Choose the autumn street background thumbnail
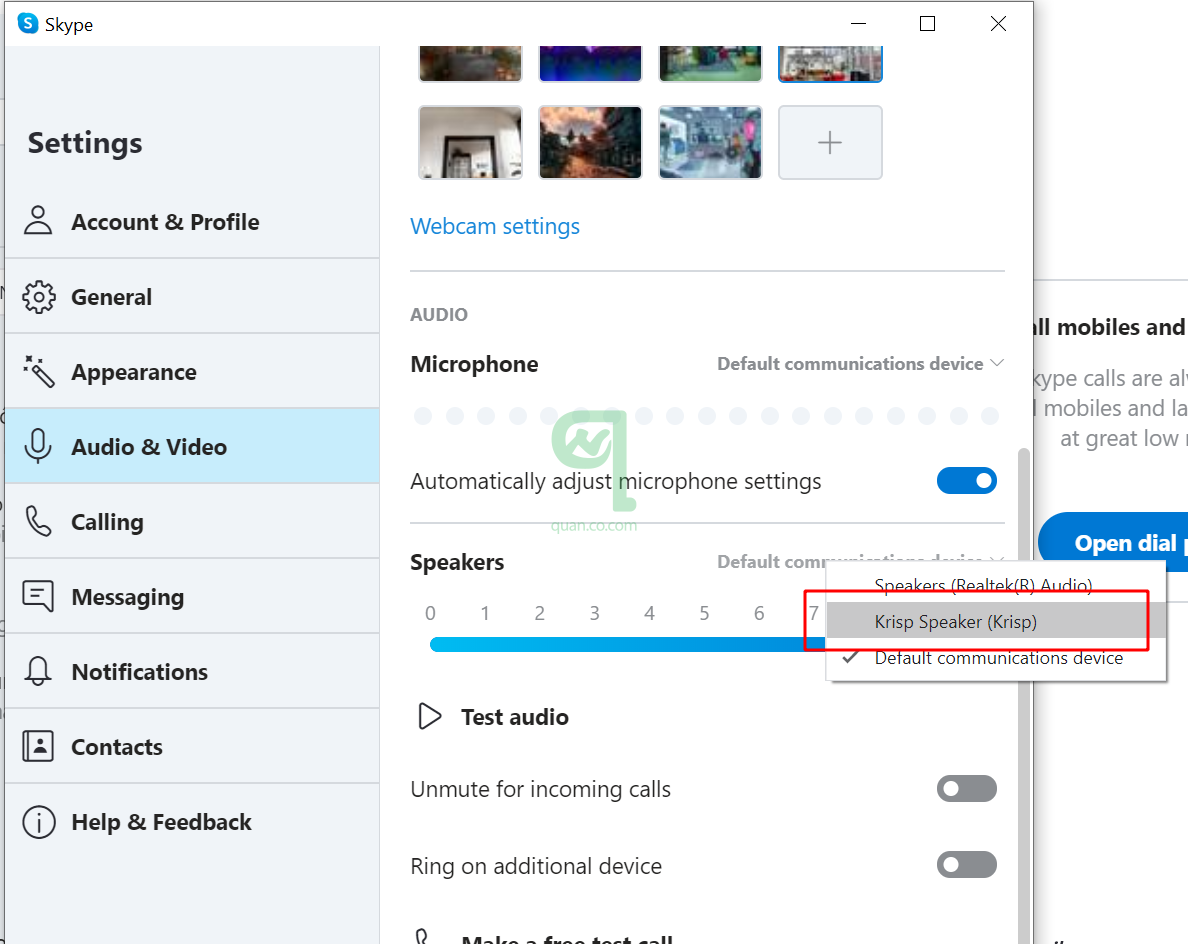Image resolution: width=1188 pixels, height=944 pixels. coord(590,142)
